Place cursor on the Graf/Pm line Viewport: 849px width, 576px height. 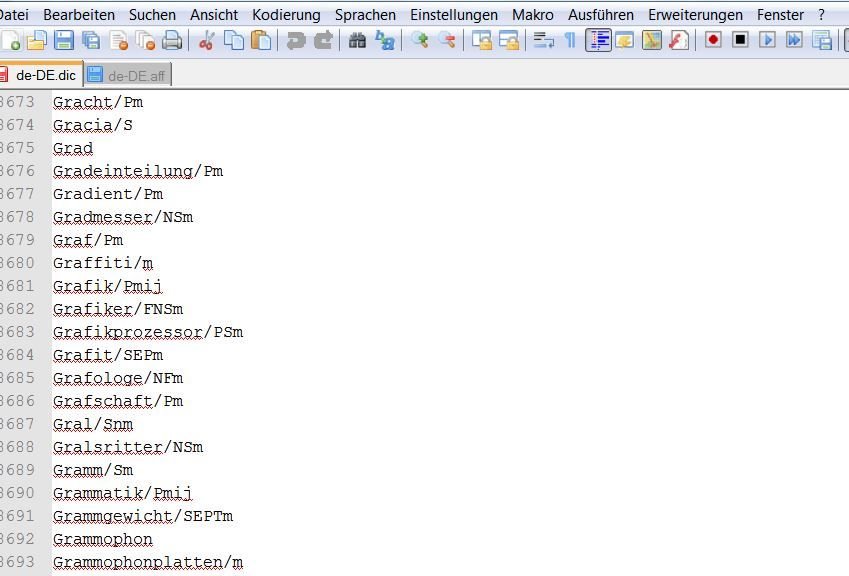88,240
